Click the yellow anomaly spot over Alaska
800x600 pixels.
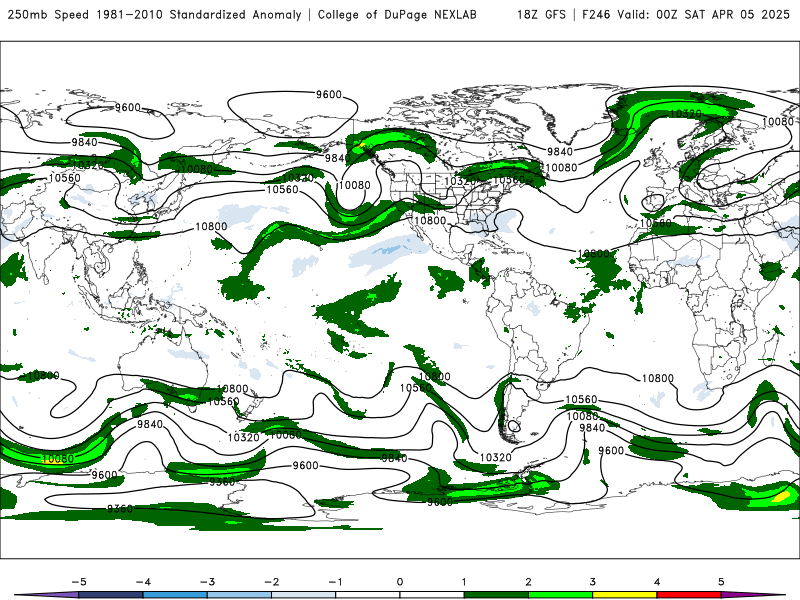point(362,145)
